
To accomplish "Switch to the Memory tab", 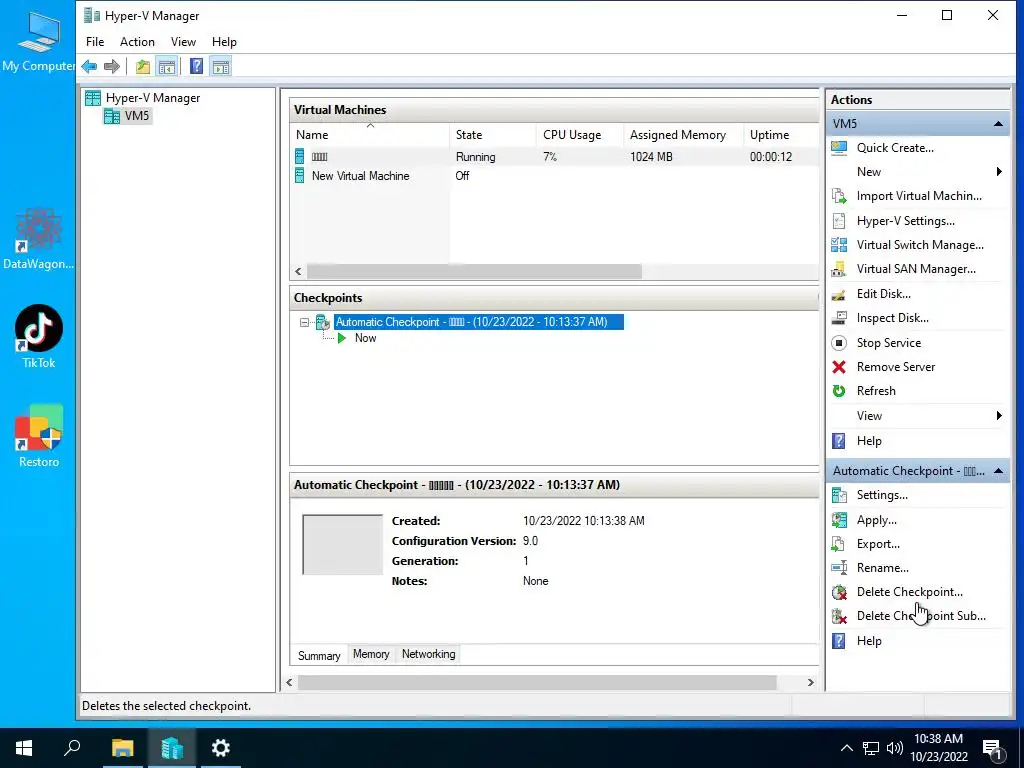I will [x=371, y=654].
